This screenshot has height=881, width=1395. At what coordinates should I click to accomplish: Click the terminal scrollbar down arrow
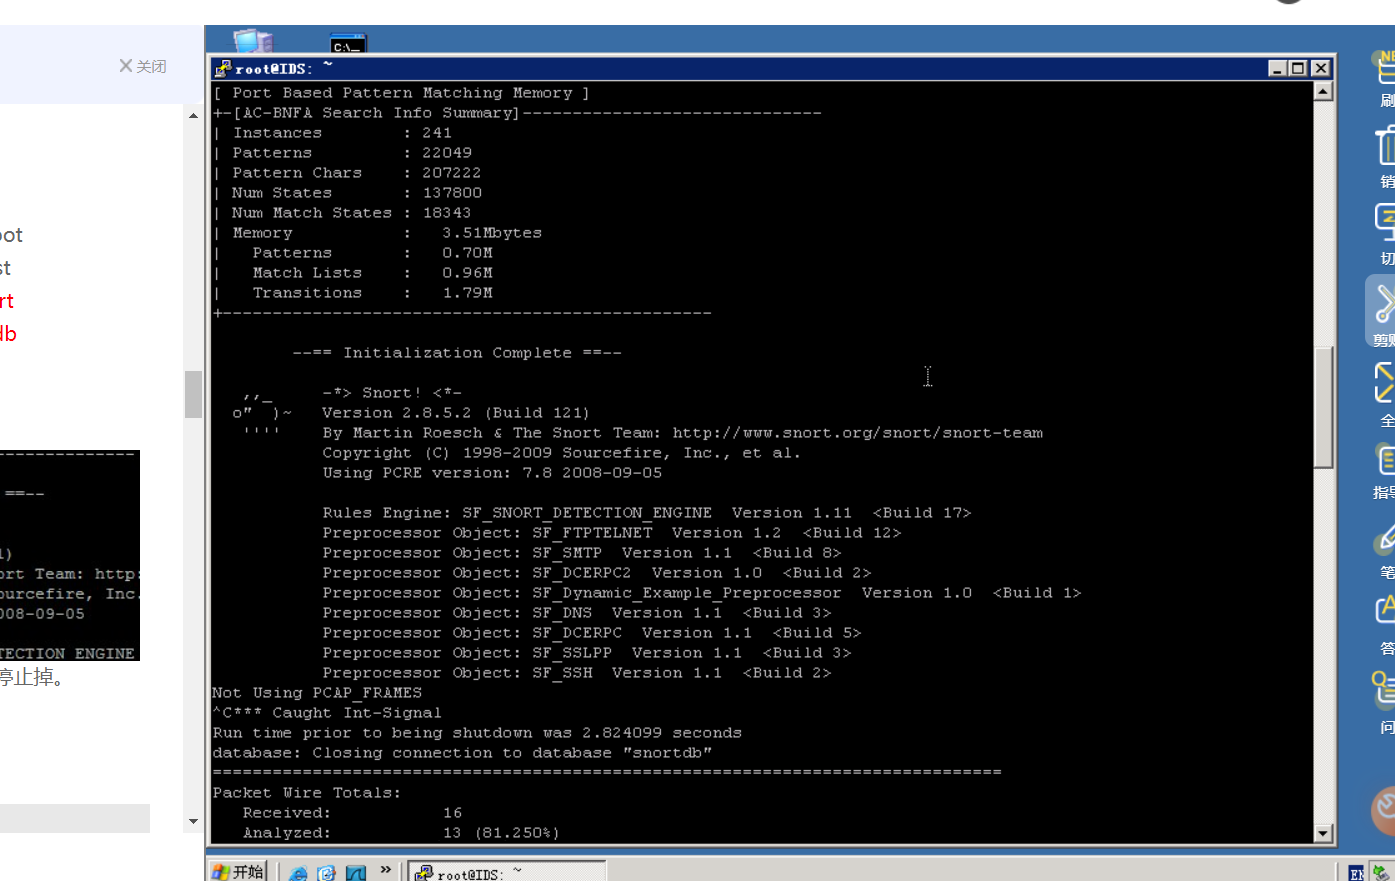1323,833
